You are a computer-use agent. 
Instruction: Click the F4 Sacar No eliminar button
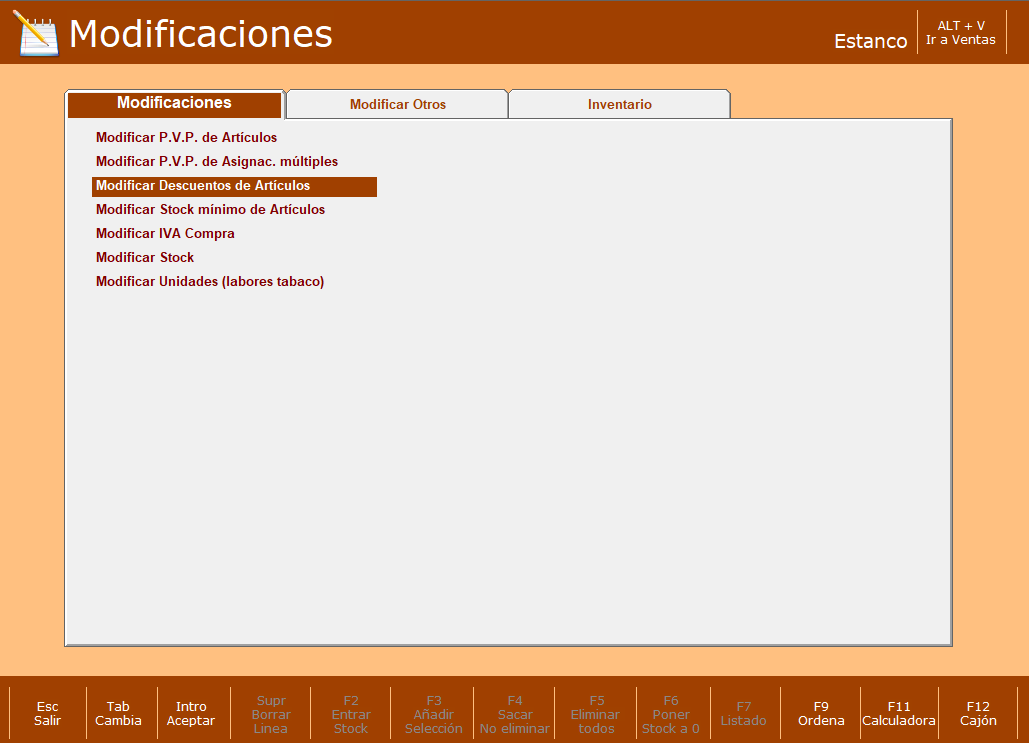point(514,714)
